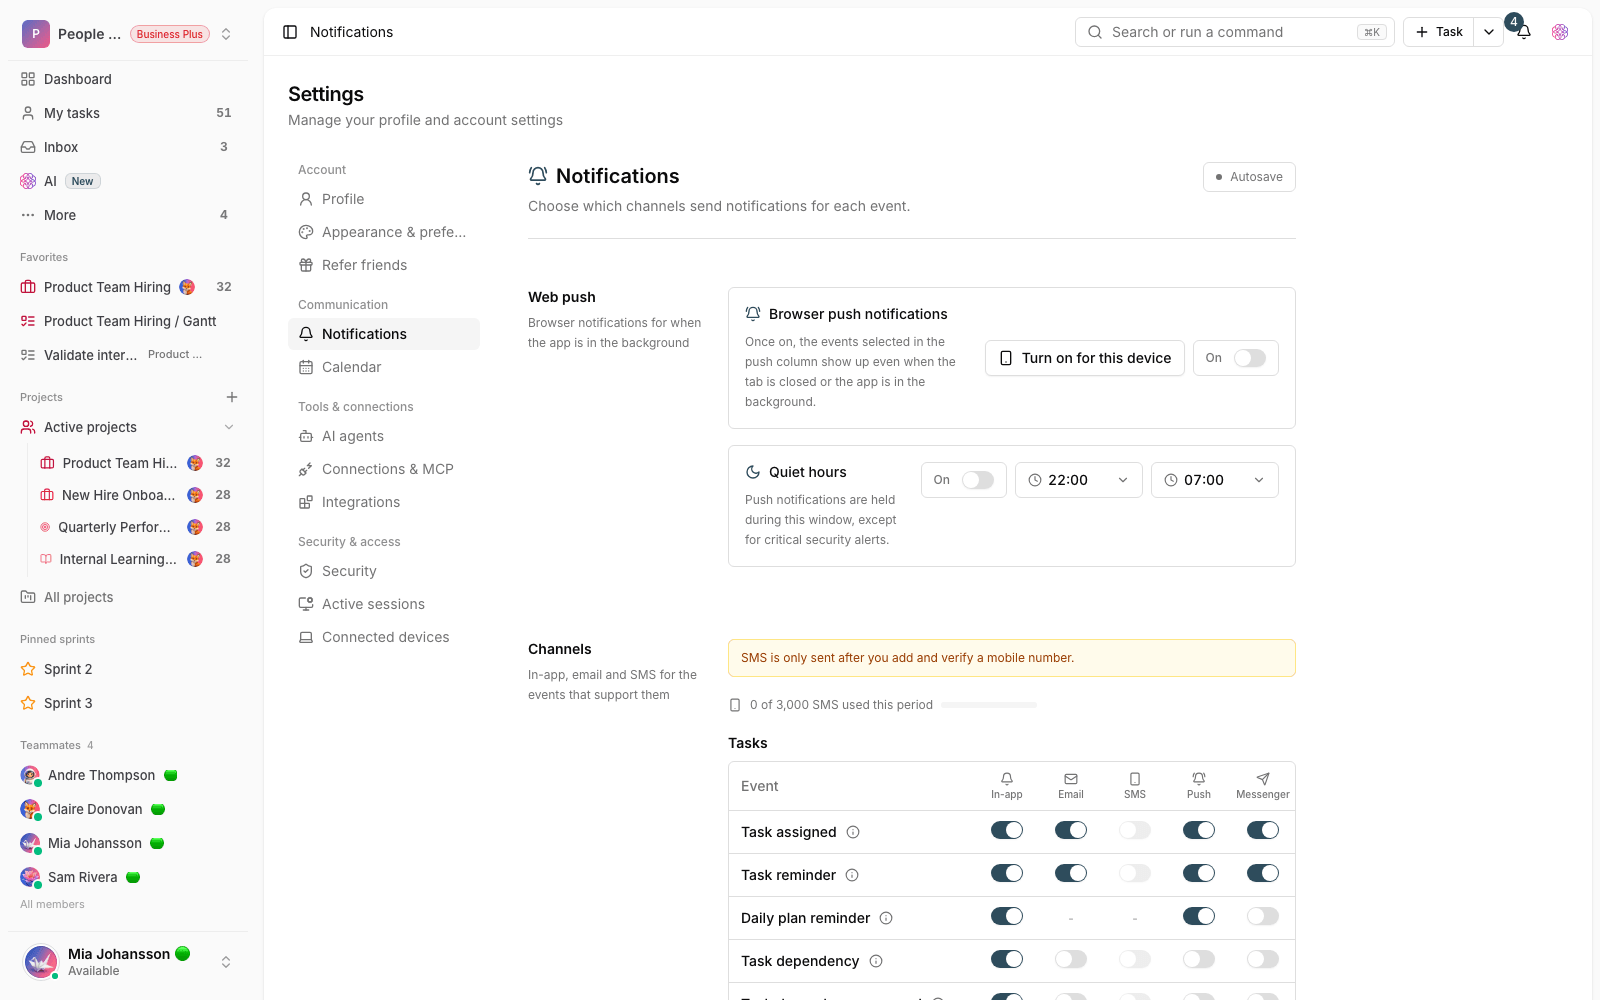Collapse the Active projects section

pos(229,427)
